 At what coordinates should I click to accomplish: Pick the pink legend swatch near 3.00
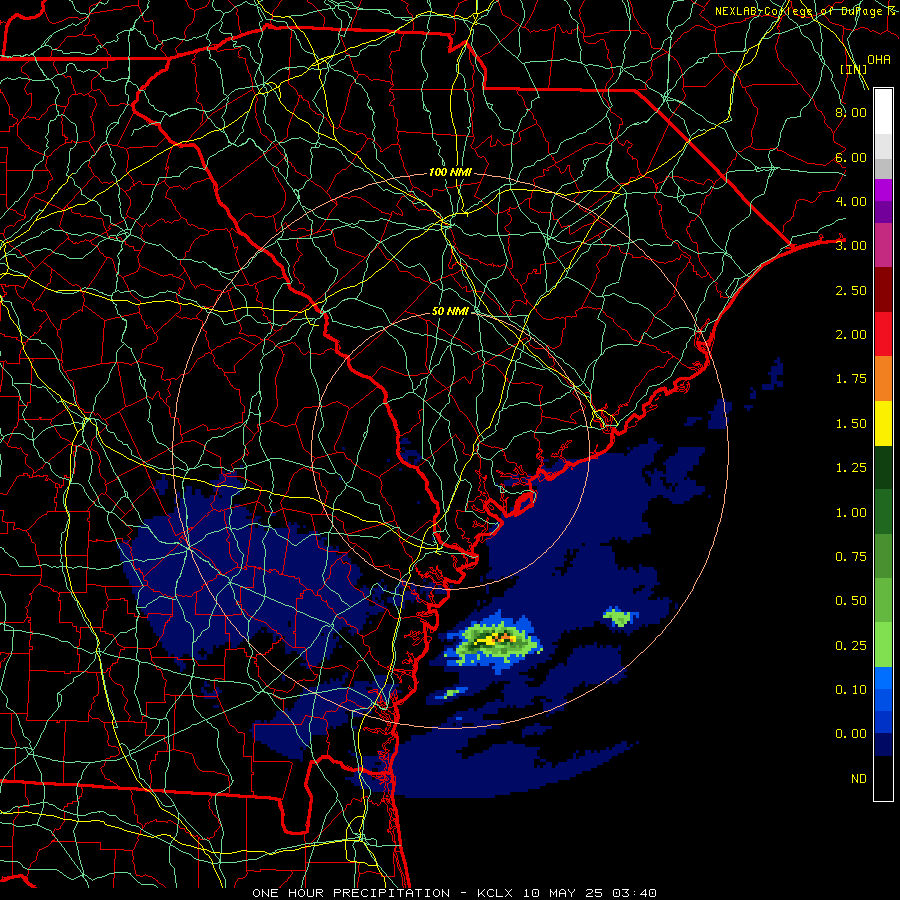coord(883,245)
